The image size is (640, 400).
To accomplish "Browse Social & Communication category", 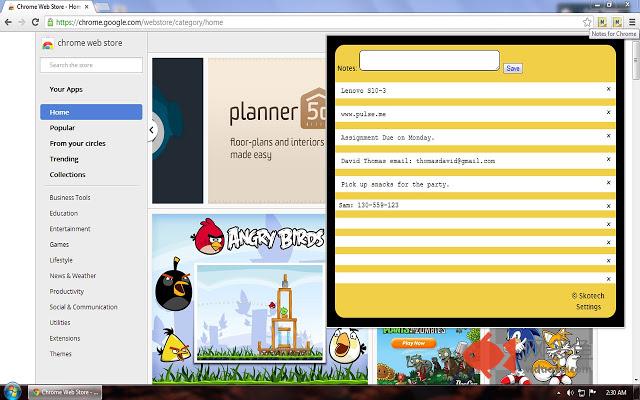I will point(84,307).
